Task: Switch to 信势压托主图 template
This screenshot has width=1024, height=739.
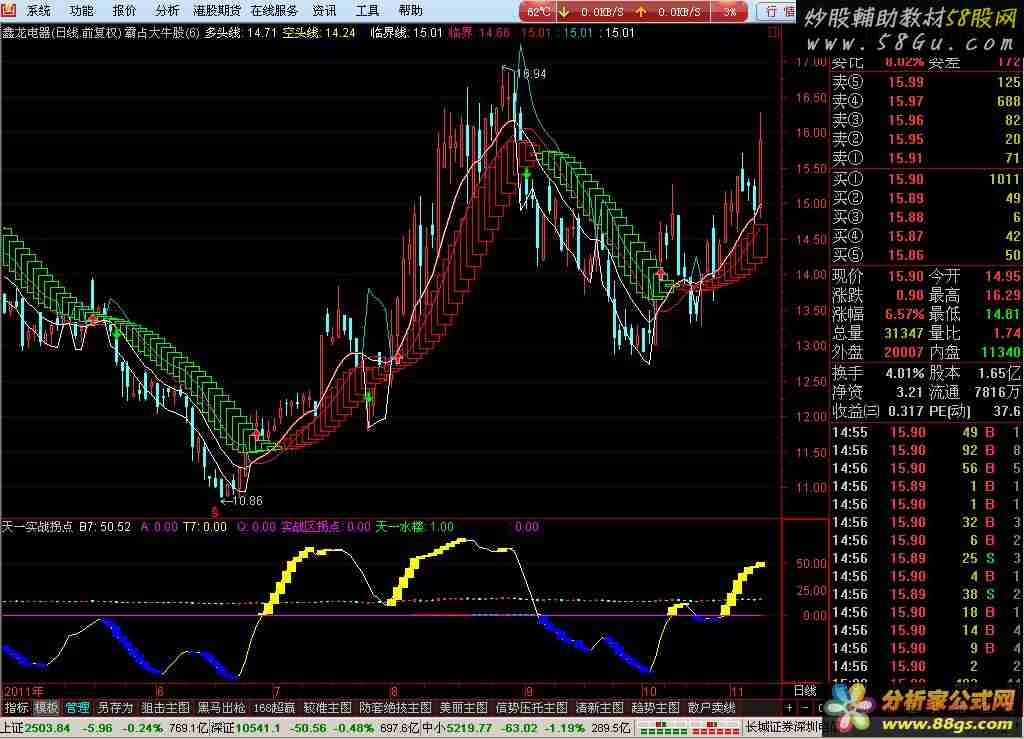Action: point(532,708)
